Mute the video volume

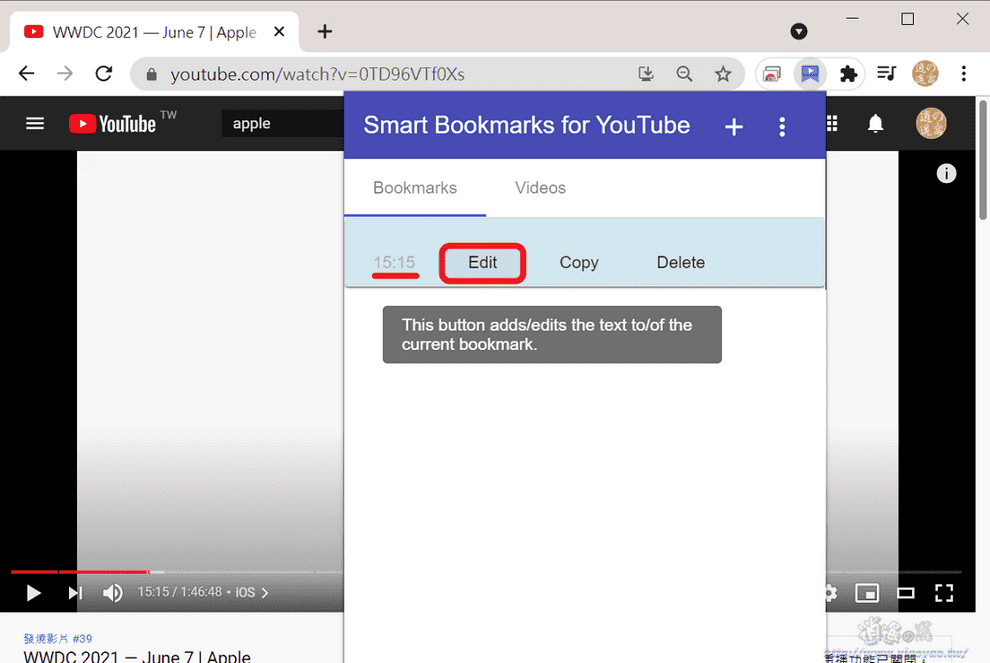(113, 593)
